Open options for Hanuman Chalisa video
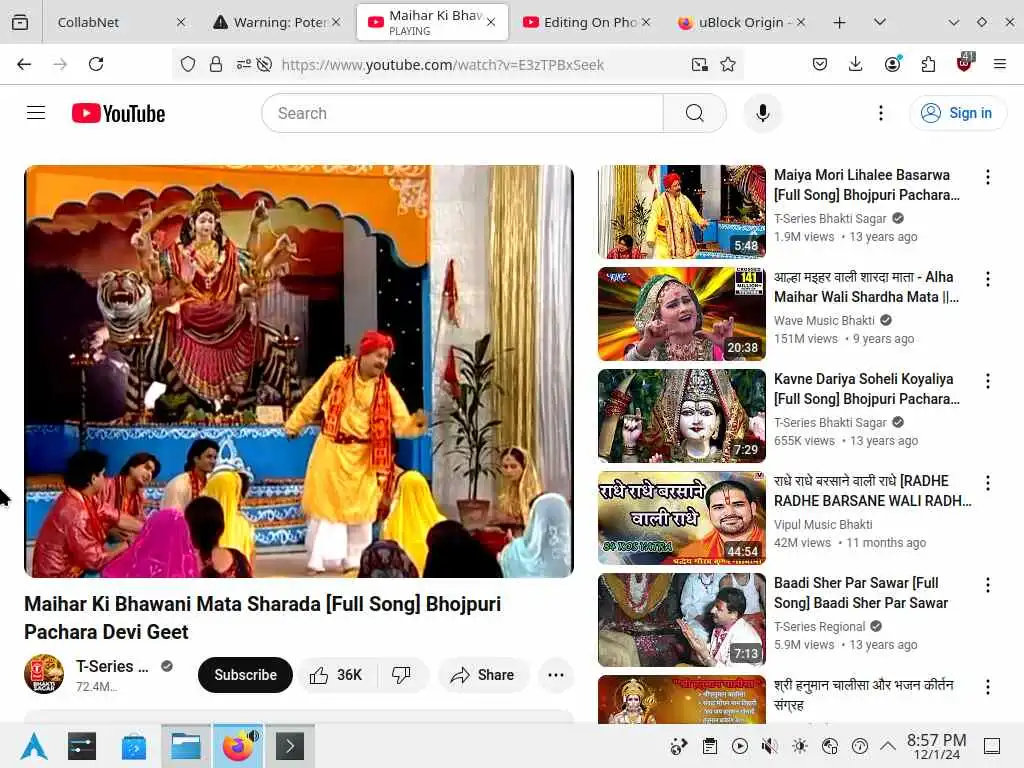This screenshot has height=768, width=1024. click(988, 686)
